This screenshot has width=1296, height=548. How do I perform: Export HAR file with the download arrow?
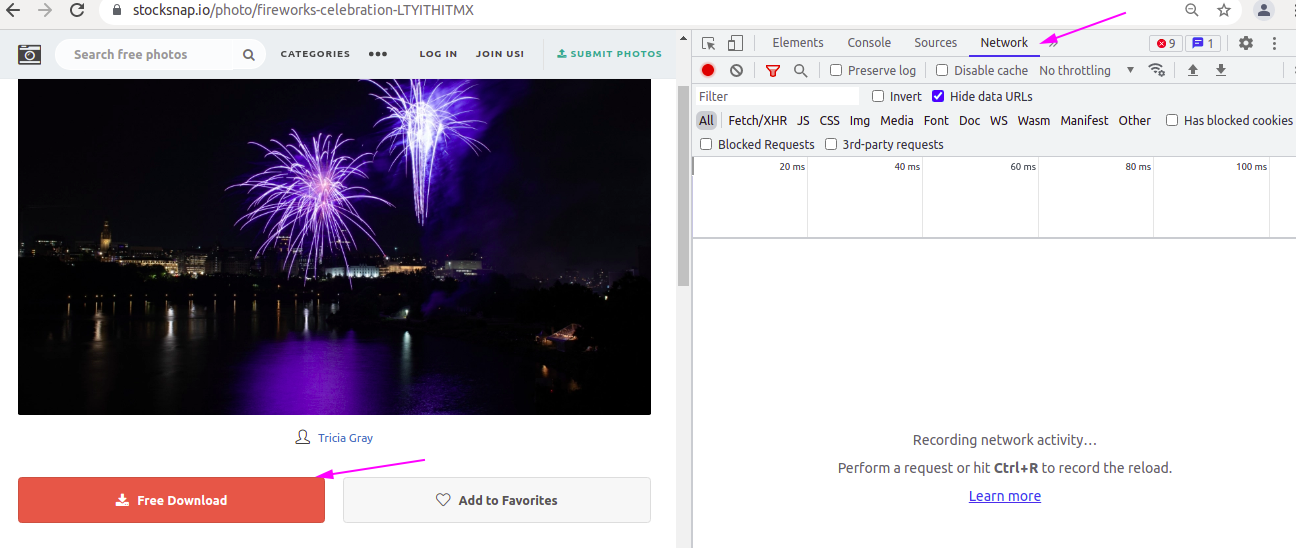[x=1220, y=70]
